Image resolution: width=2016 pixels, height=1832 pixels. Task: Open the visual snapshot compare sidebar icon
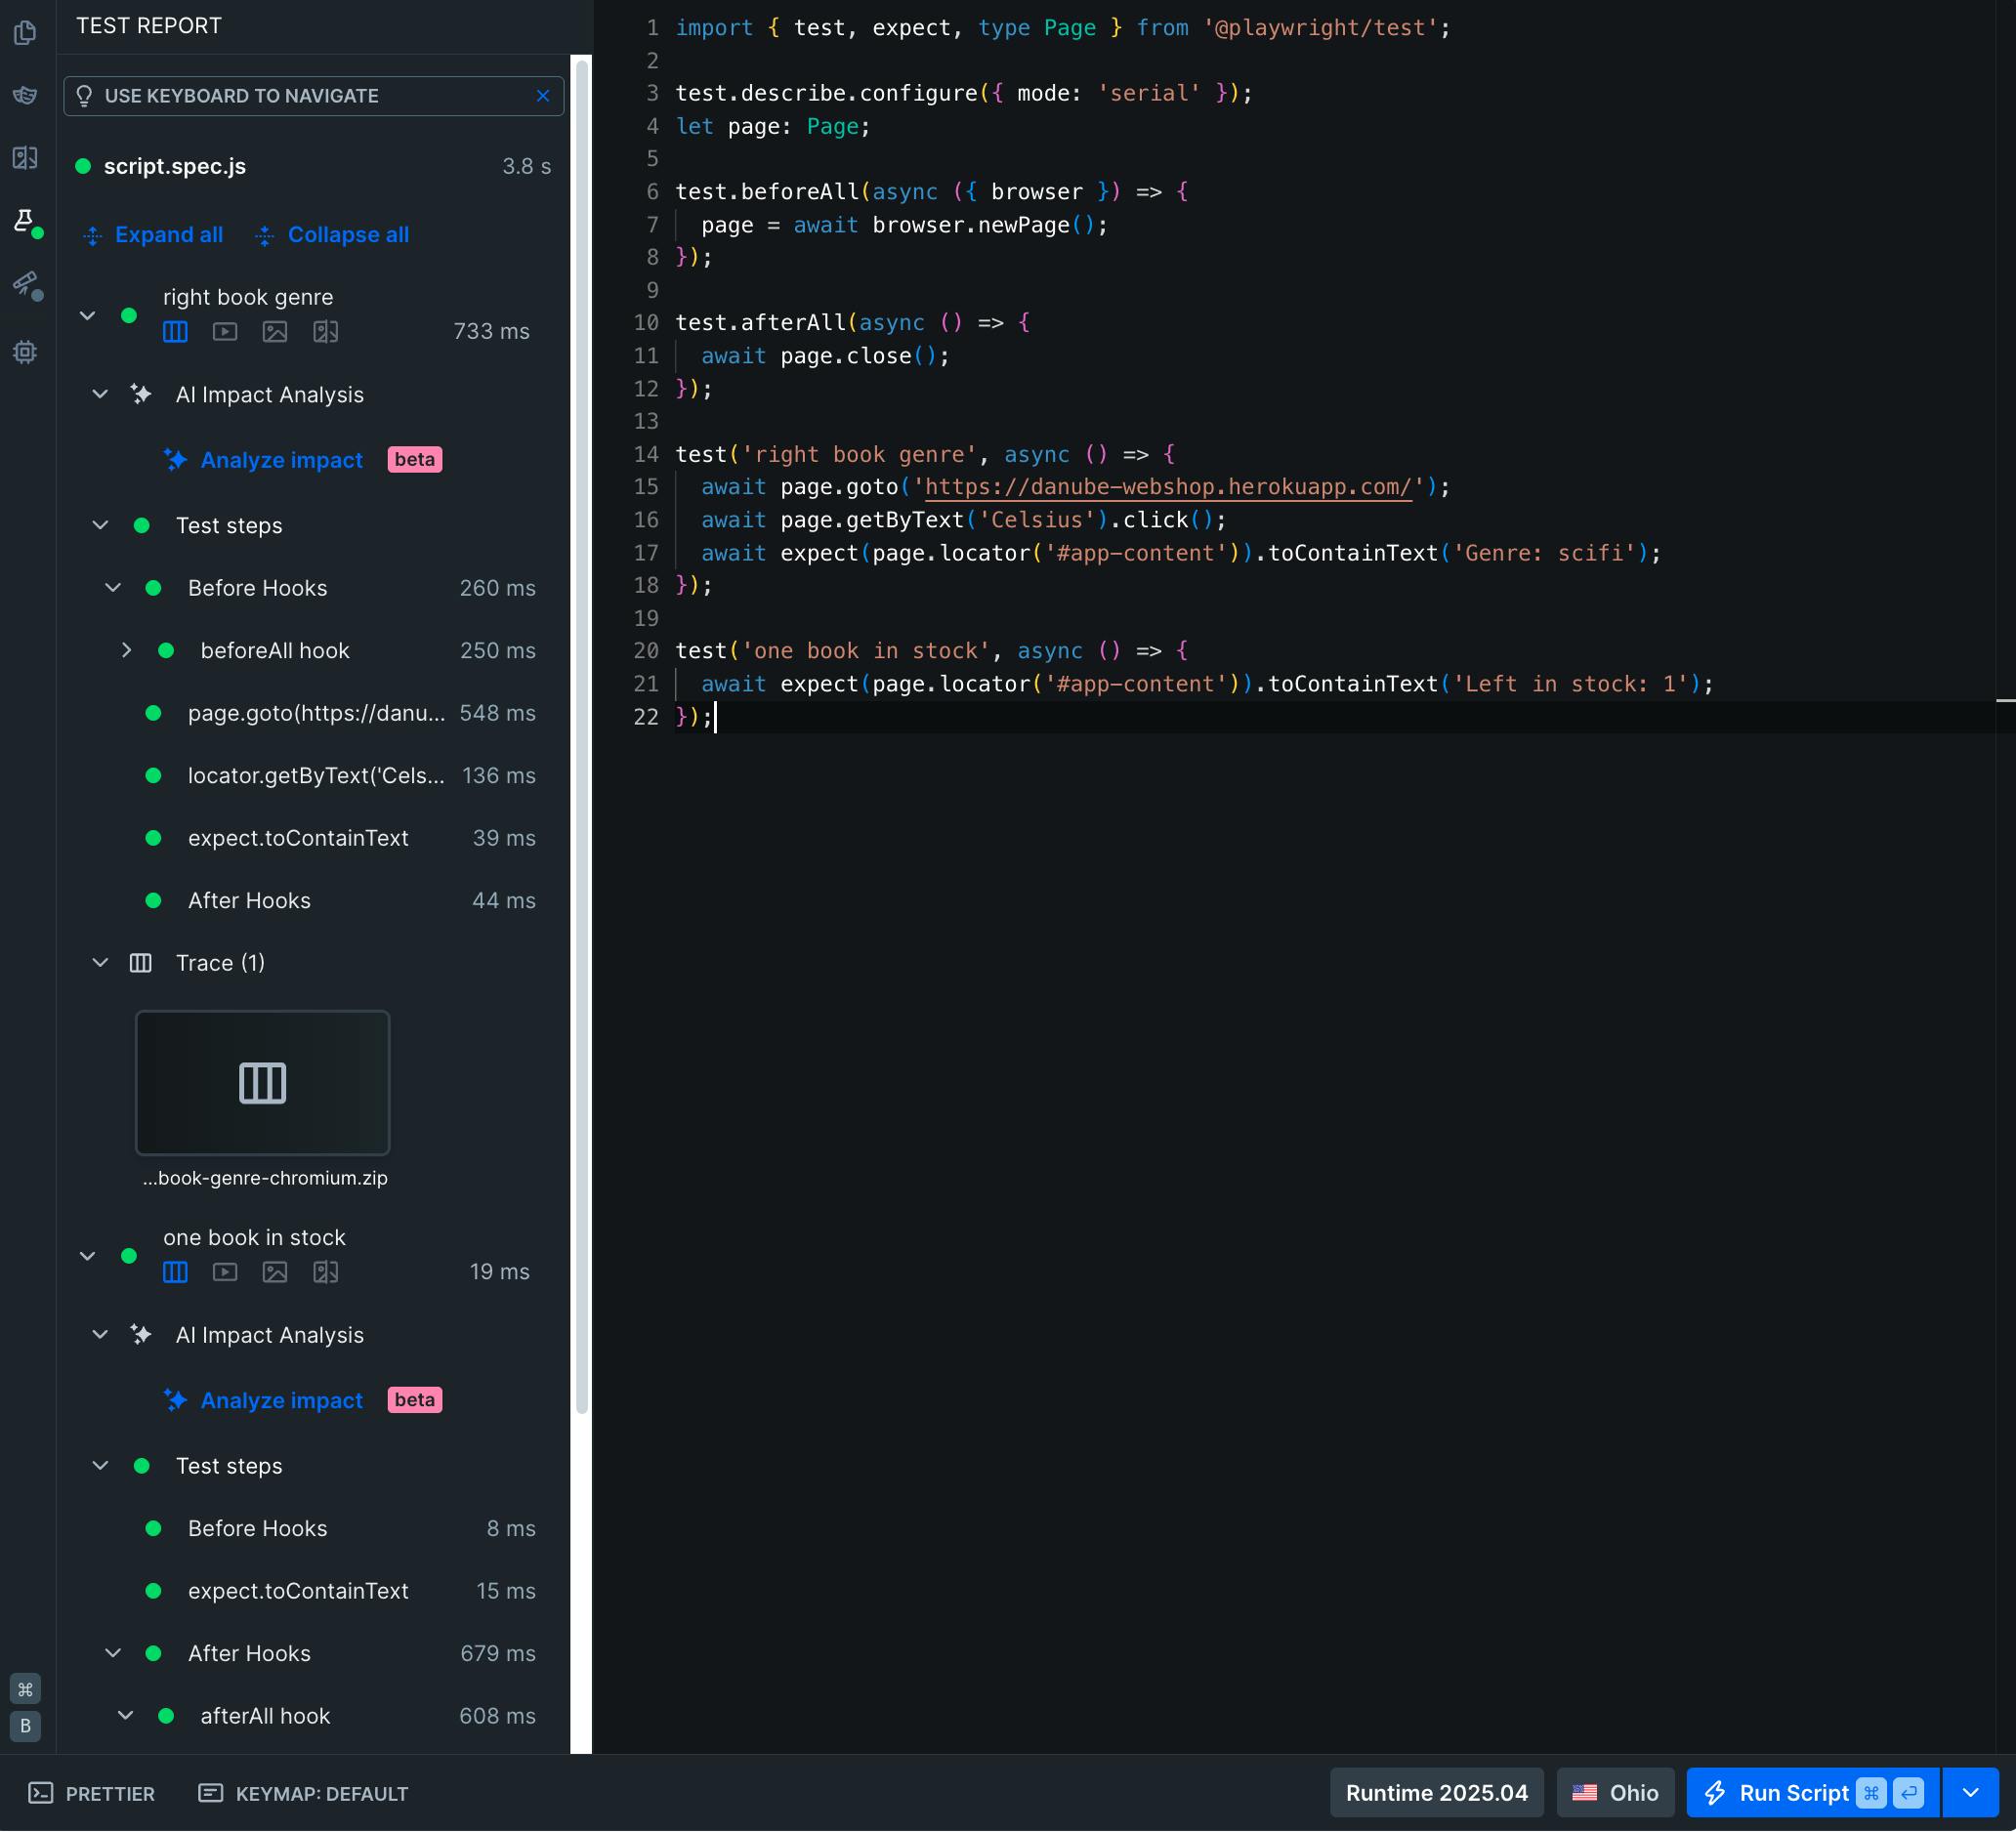[25, 157]
